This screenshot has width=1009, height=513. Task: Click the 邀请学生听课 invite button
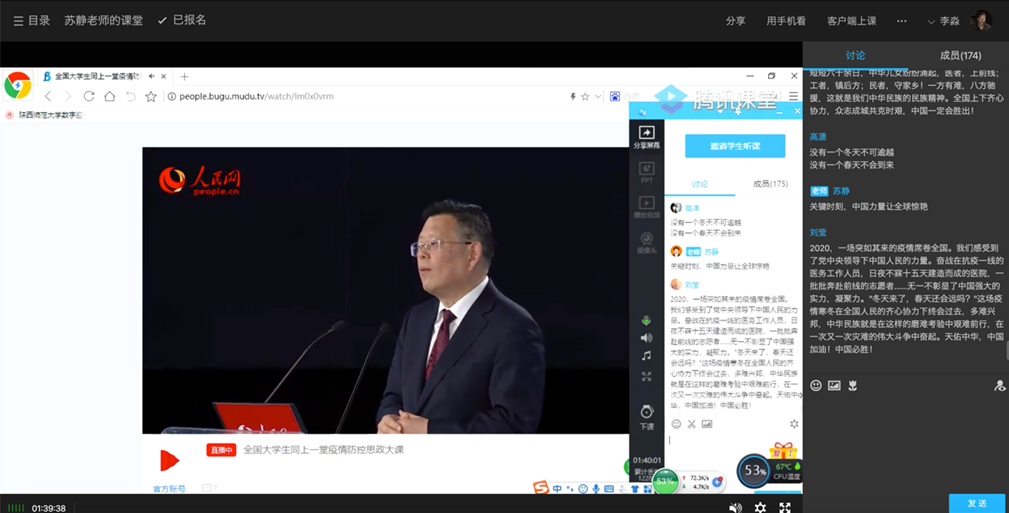(735, 146)
